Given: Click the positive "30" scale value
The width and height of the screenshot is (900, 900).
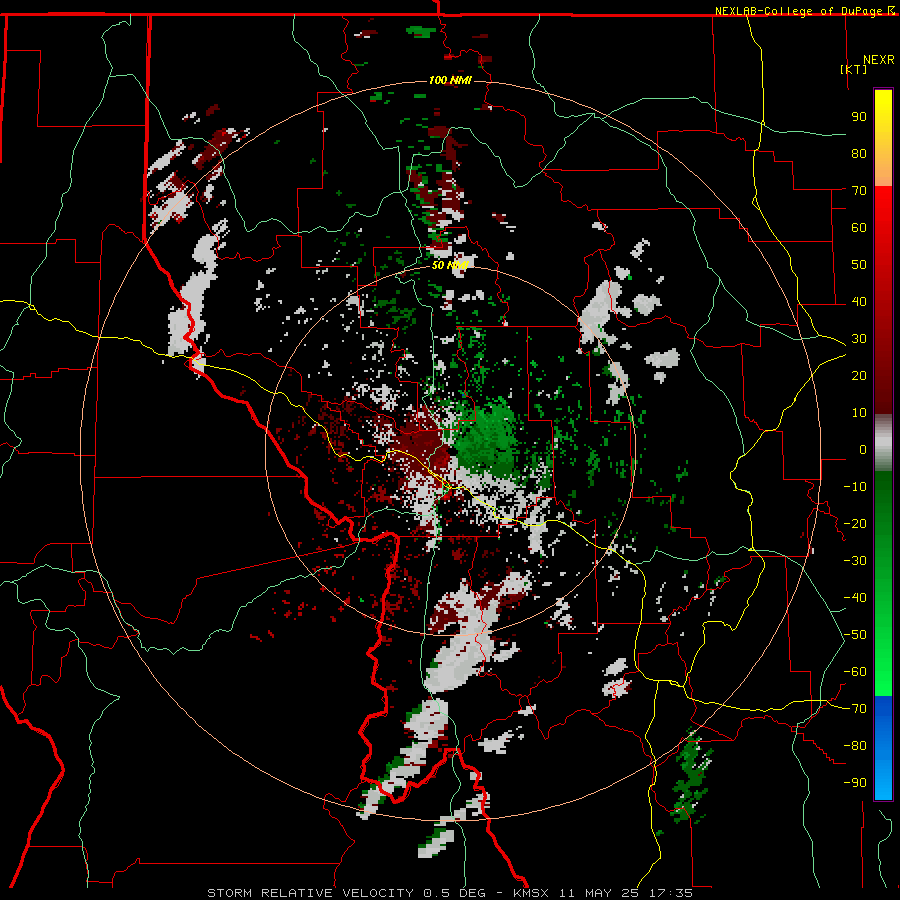Looking at the screenshot, I should click(x=859, y=339).
